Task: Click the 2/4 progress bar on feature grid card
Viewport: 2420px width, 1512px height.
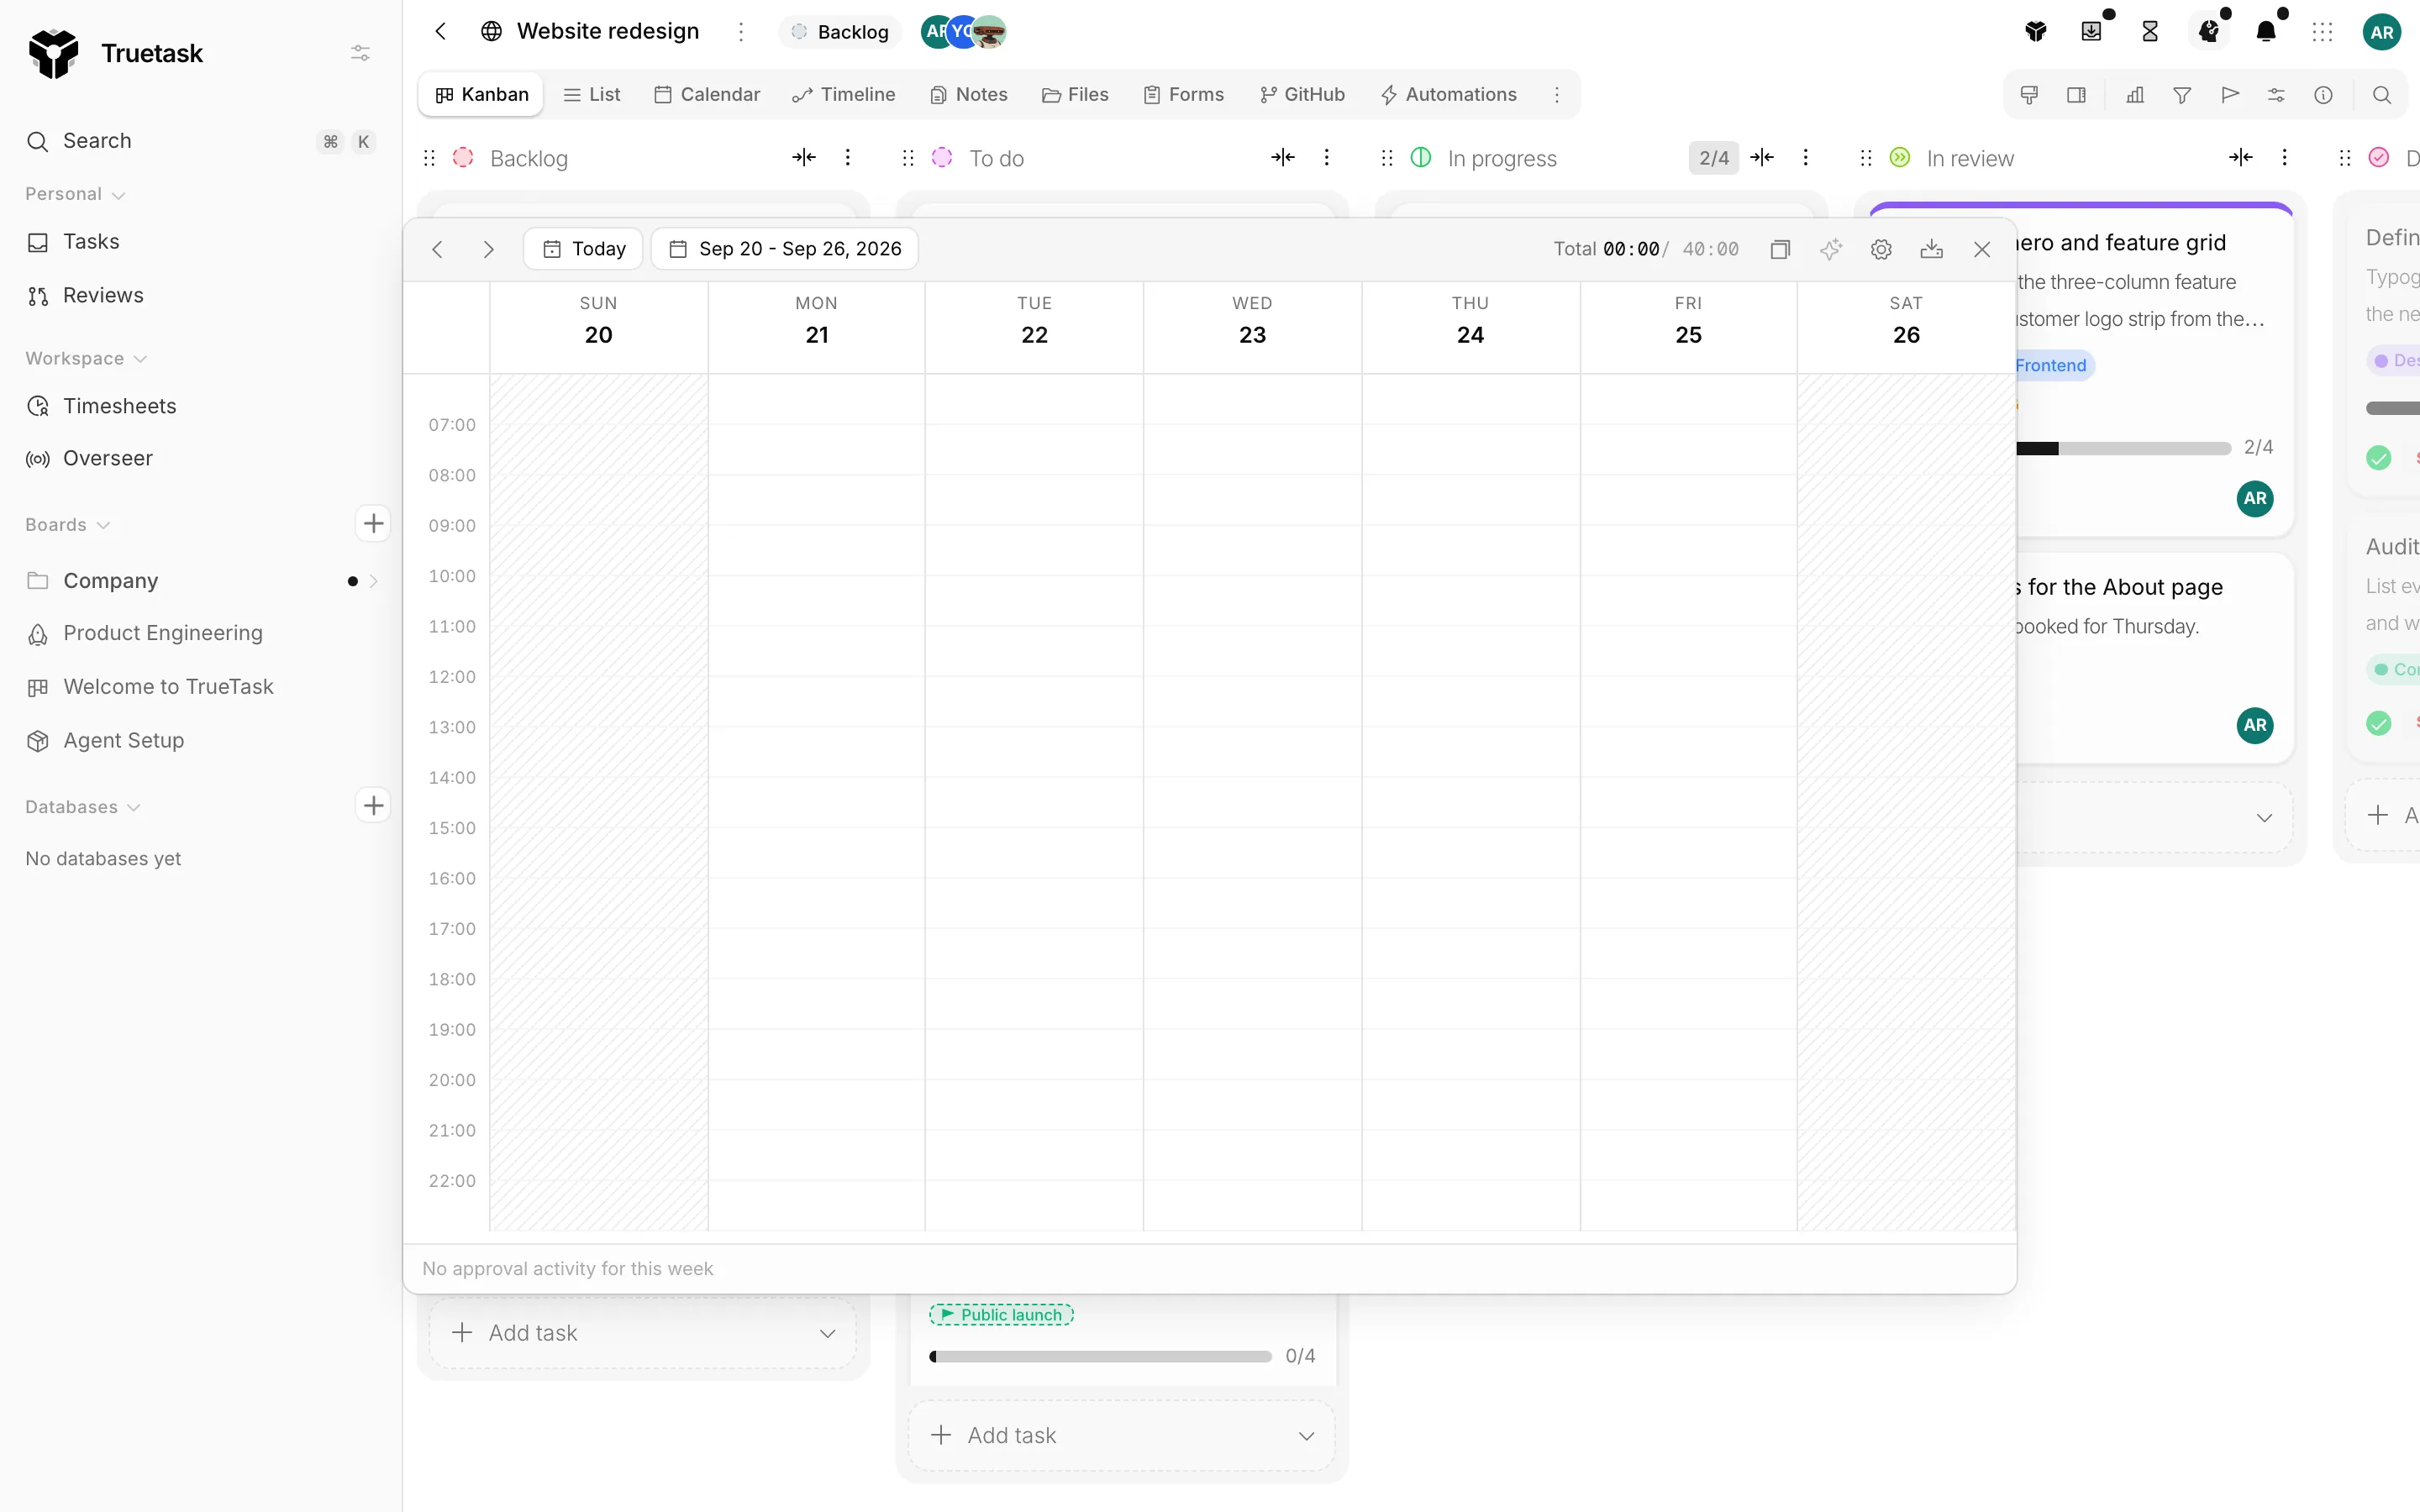Action: (2124, 448)
